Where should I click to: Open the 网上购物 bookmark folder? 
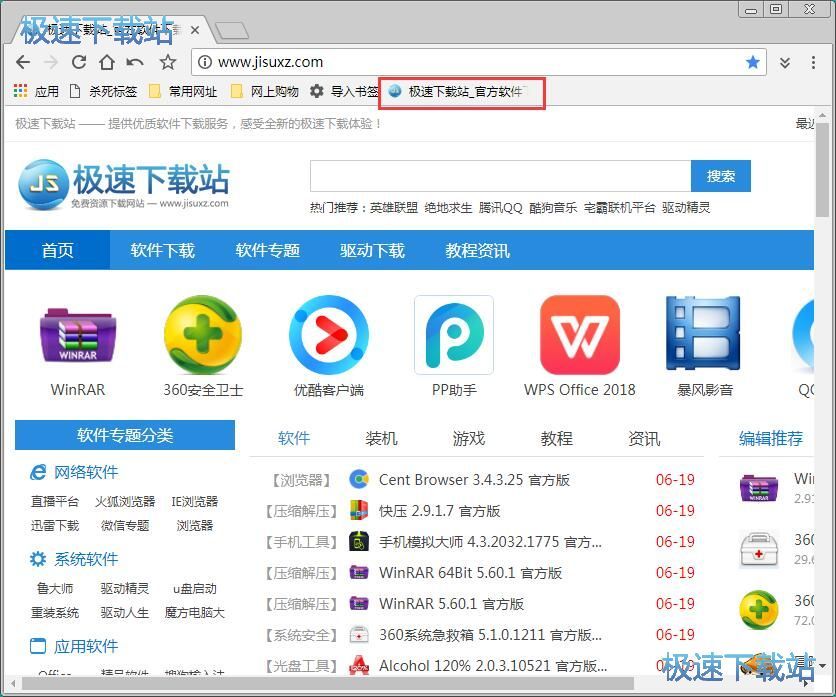coord(264,92)
